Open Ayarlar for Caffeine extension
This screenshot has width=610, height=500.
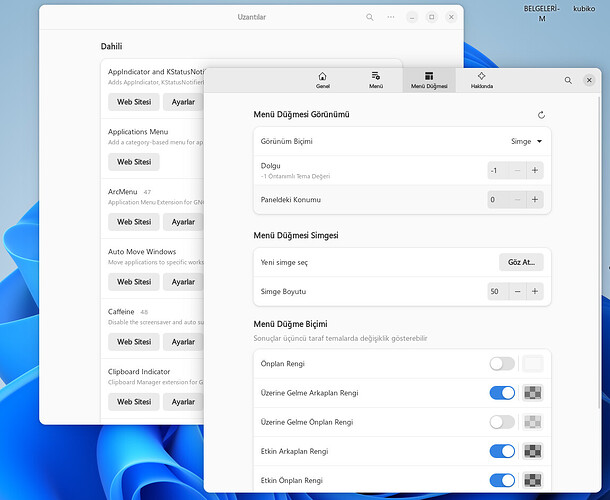183,342
